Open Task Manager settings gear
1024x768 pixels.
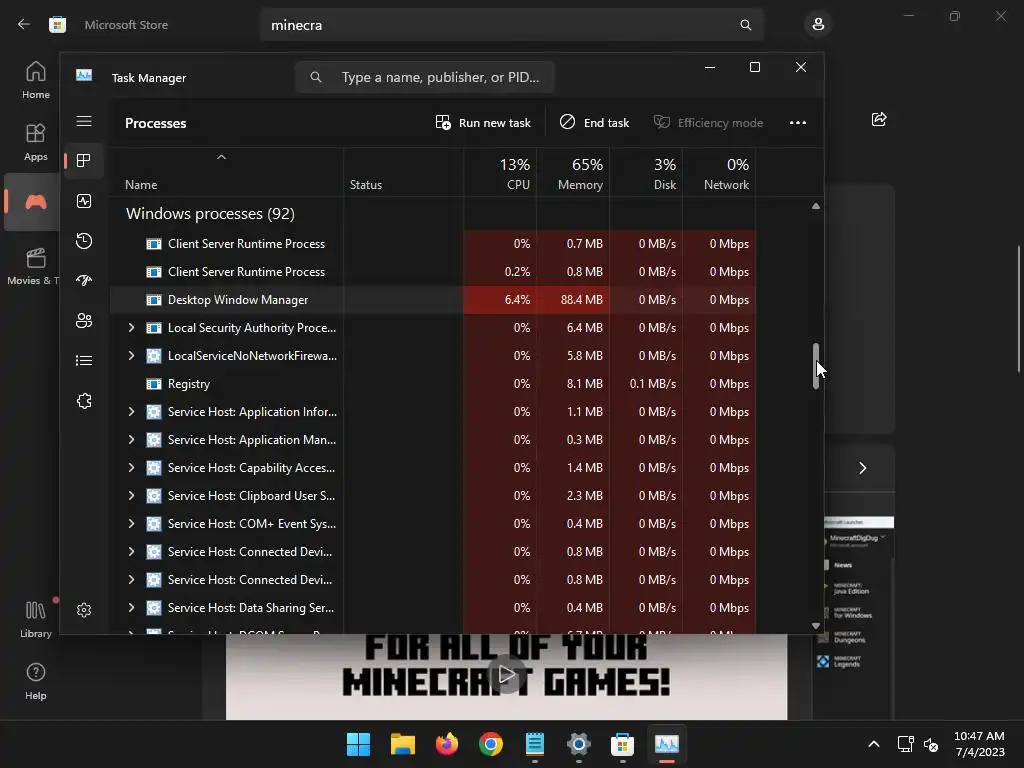point(84,610)
